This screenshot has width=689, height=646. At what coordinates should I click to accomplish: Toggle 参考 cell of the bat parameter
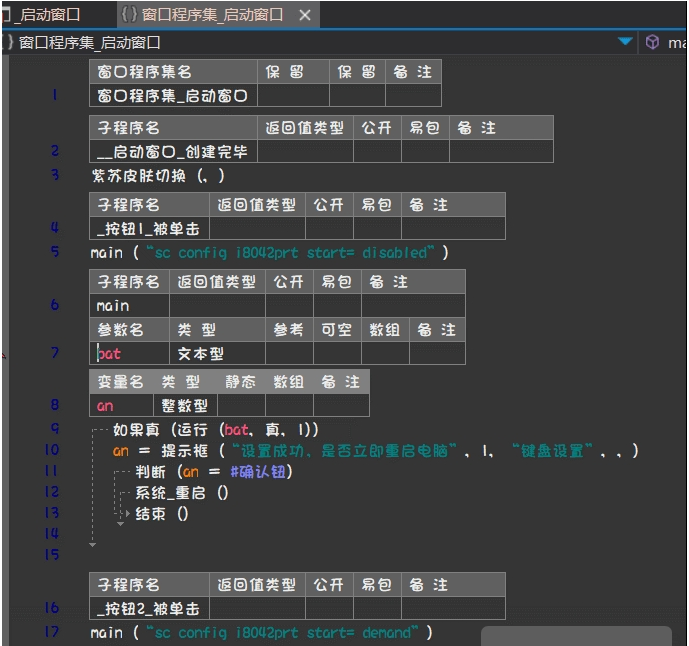pyautogui.click(x=289, y=353)
